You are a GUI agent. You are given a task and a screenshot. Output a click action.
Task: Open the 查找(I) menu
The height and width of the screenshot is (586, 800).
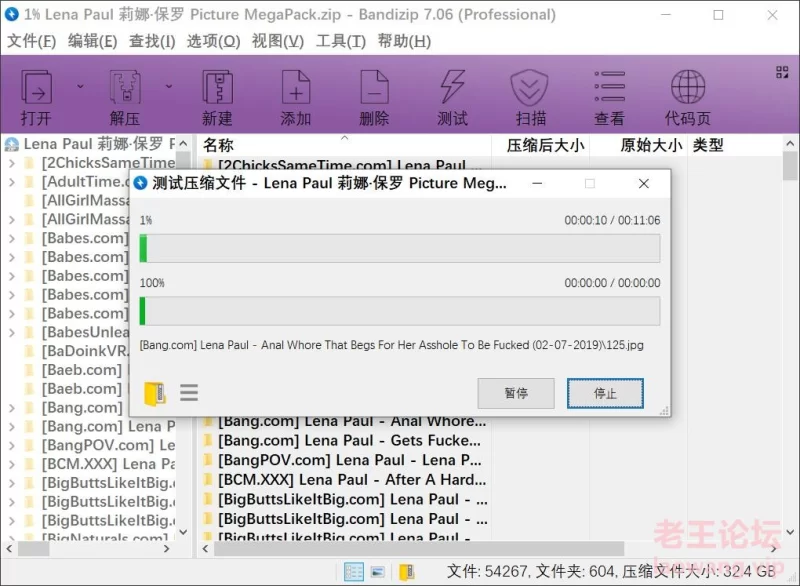(152, 41)
